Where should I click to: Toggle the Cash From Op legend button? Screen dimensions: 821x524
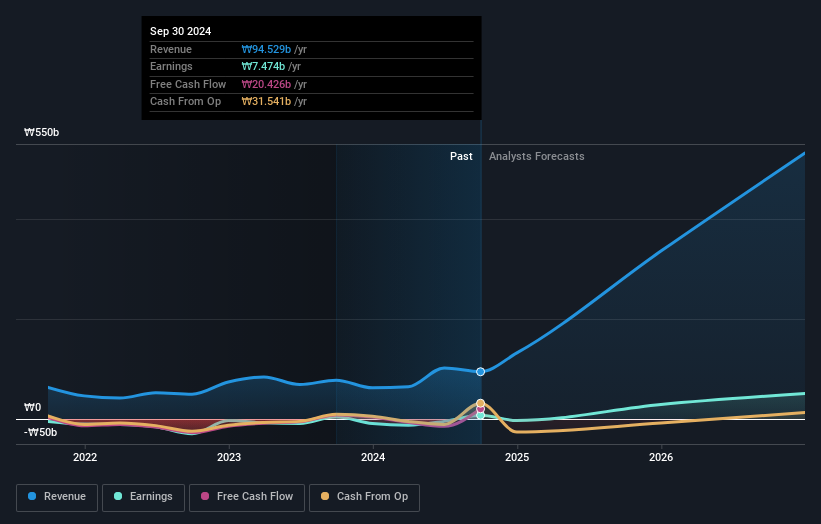(x=364, y=497)
